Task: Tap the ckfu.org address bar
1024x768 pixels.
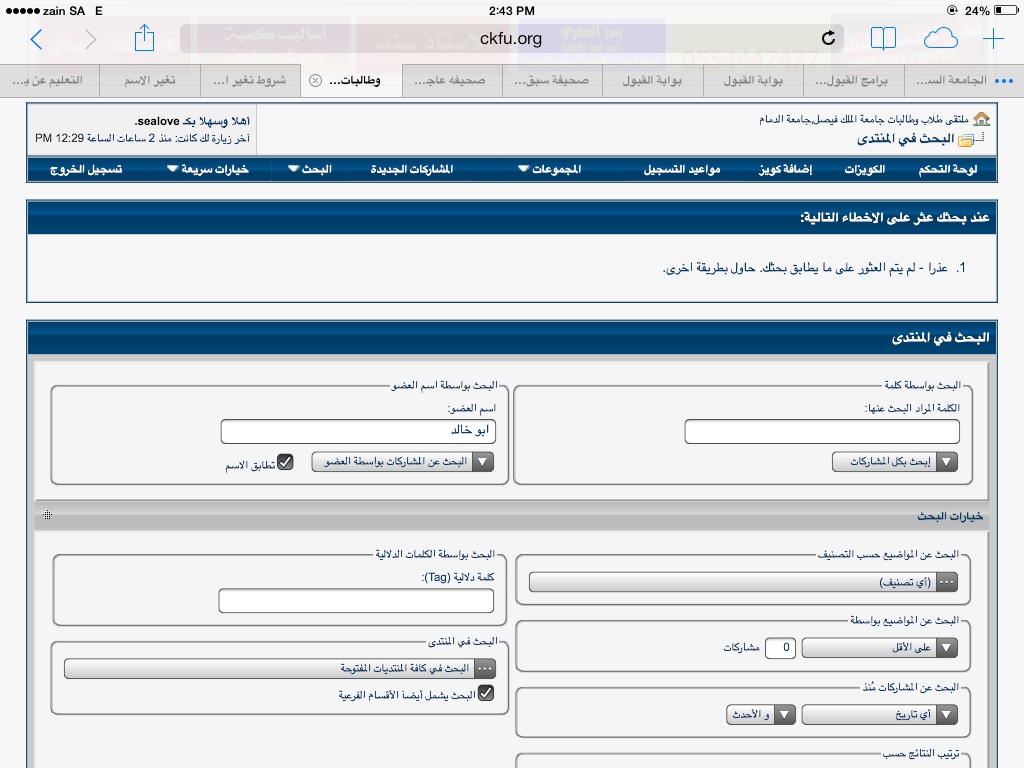Action: [x=511, y=39]
